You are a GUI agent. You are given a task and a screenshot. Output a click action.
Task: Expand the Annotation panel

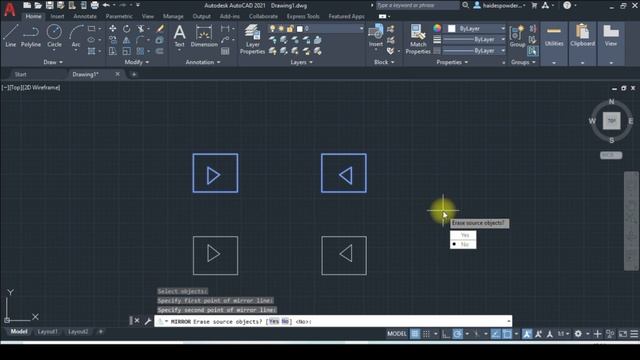point(203,62)
